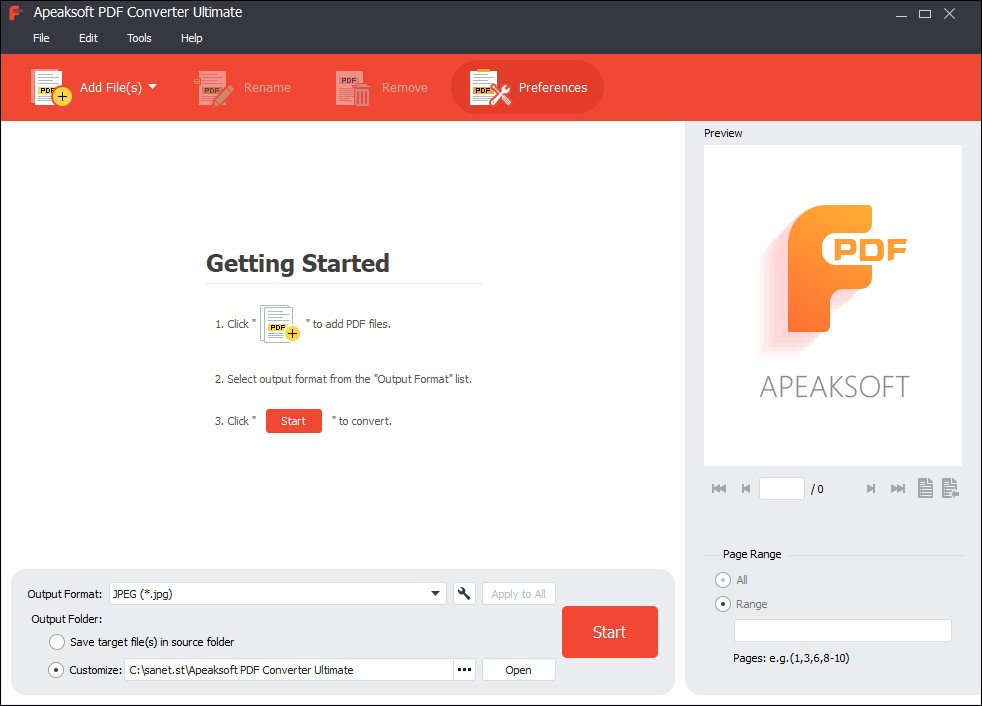Jump to last page in preview
The height and width of the screenshot is (706, 982).
coord(898,488)
